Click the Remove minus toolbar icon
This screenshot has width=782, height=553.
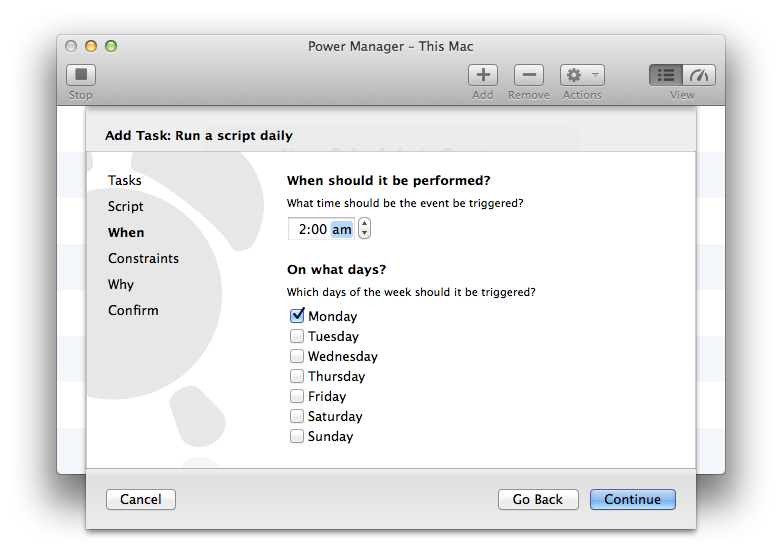coord(529,75)
